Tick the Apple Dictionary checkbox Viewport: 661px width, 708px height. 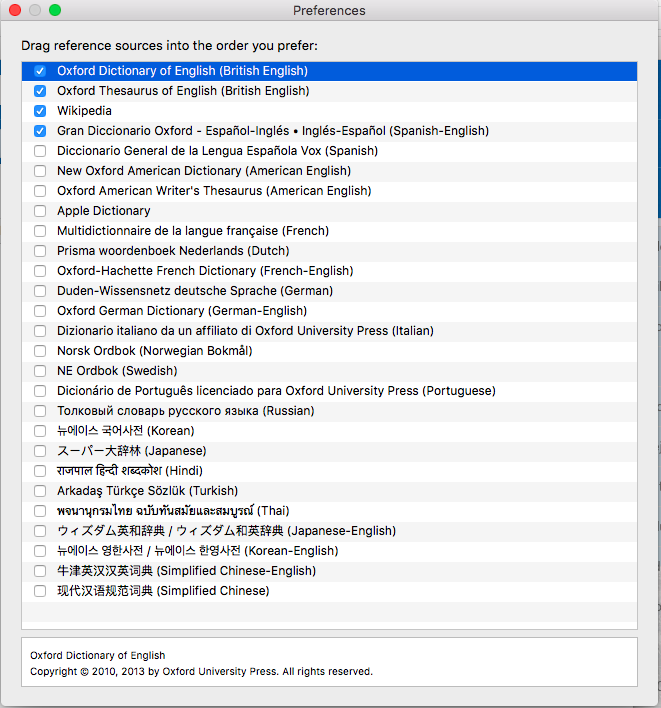(40, 211)
